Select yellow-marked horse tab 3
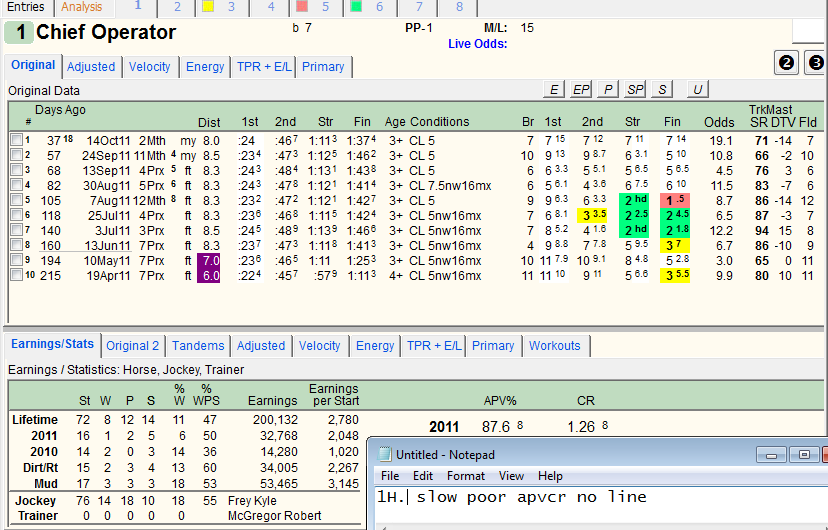Screen dimensions: 828x530 (222, 7)
